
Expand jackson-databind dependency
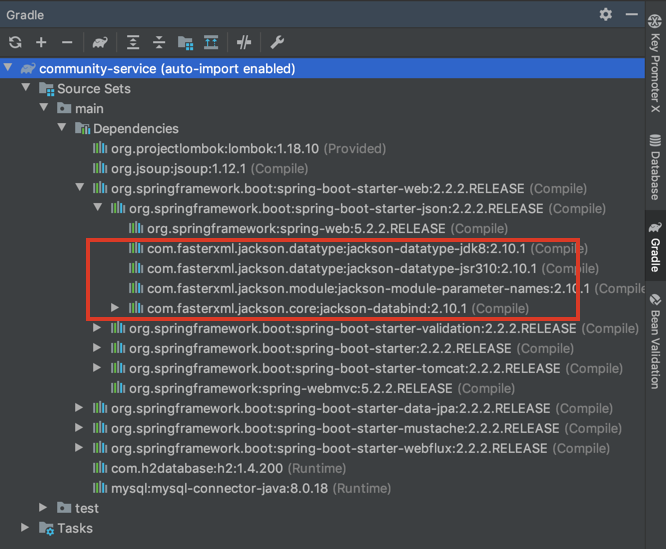pos(115,307)
